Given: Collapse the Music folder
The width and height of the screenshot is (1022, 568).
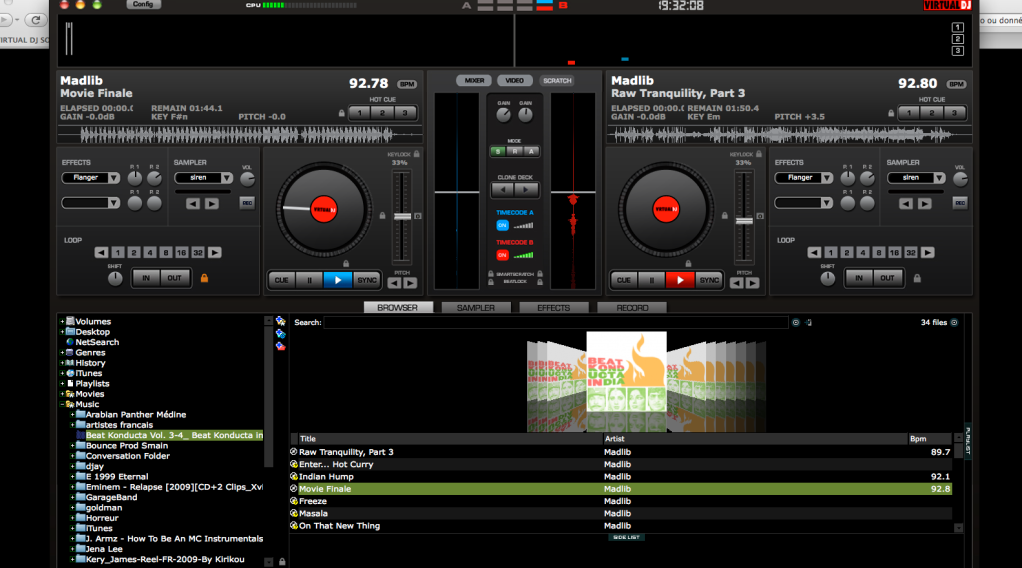Looking at the screenshot, I should coord(63,404).
